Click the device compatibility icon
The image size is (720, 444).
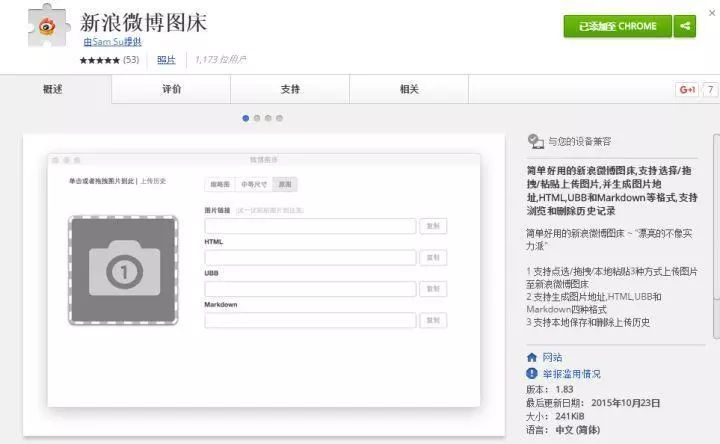[535, 142]
